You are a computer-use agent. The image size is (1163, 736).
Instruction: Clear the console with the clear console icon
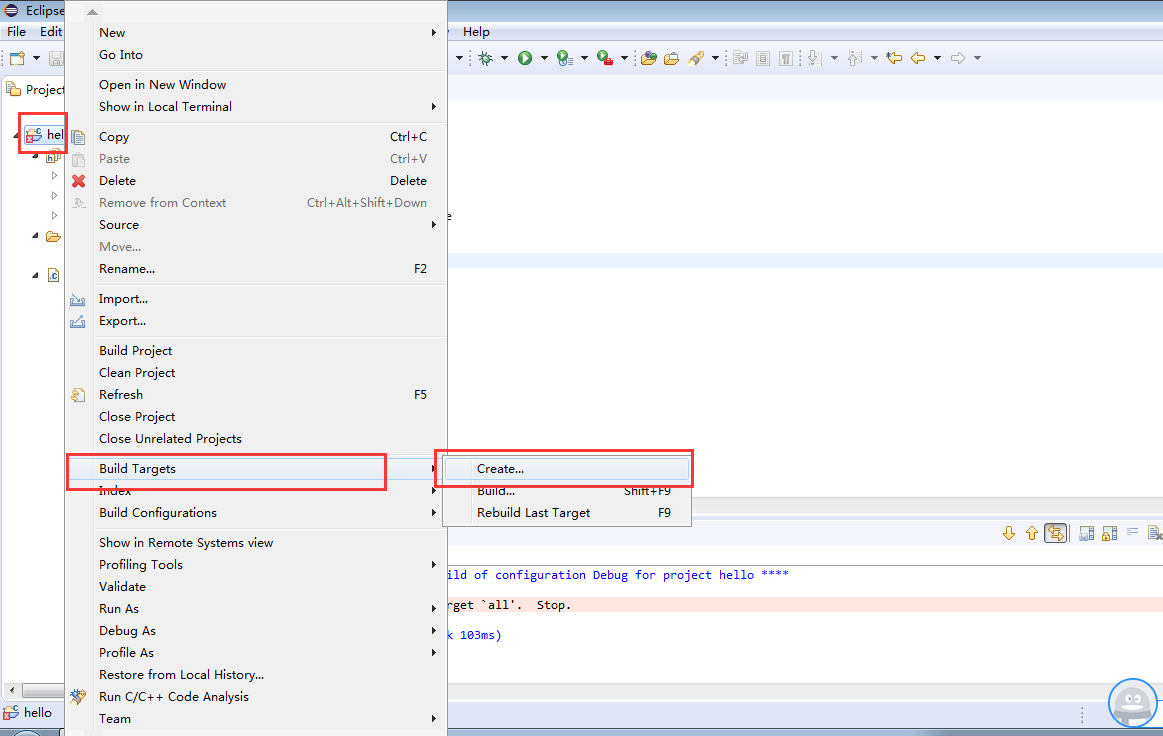pos(1154,533)
